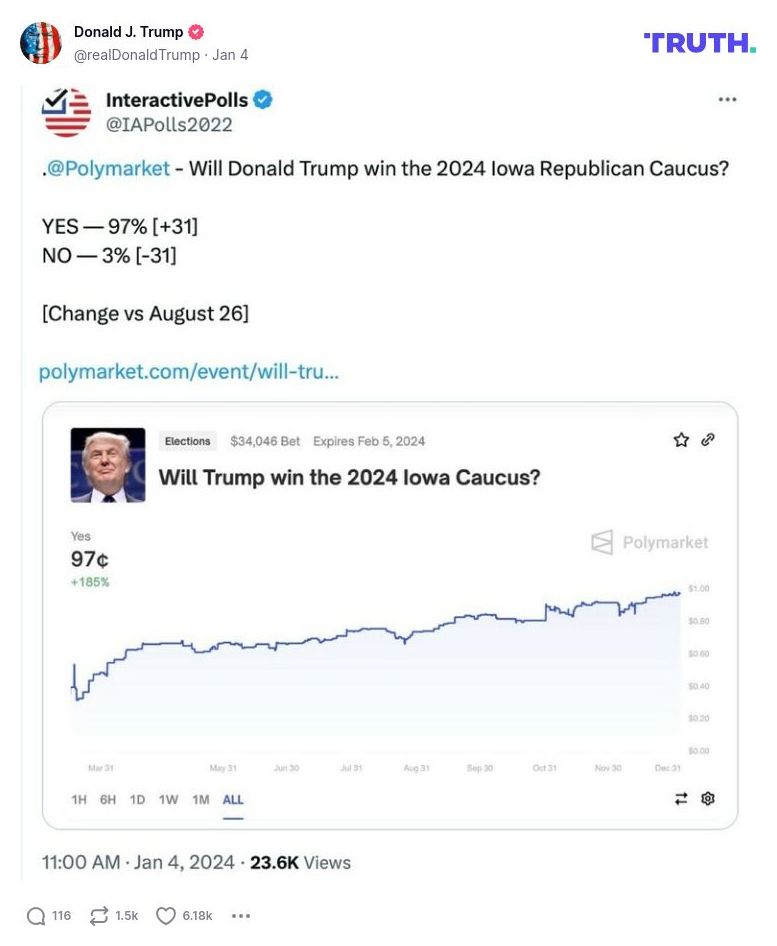Image resolution: width=777 pixels, height=946 pixels.
Task: Click the Polymarket logo on the chart
Action: pos(648,543)
